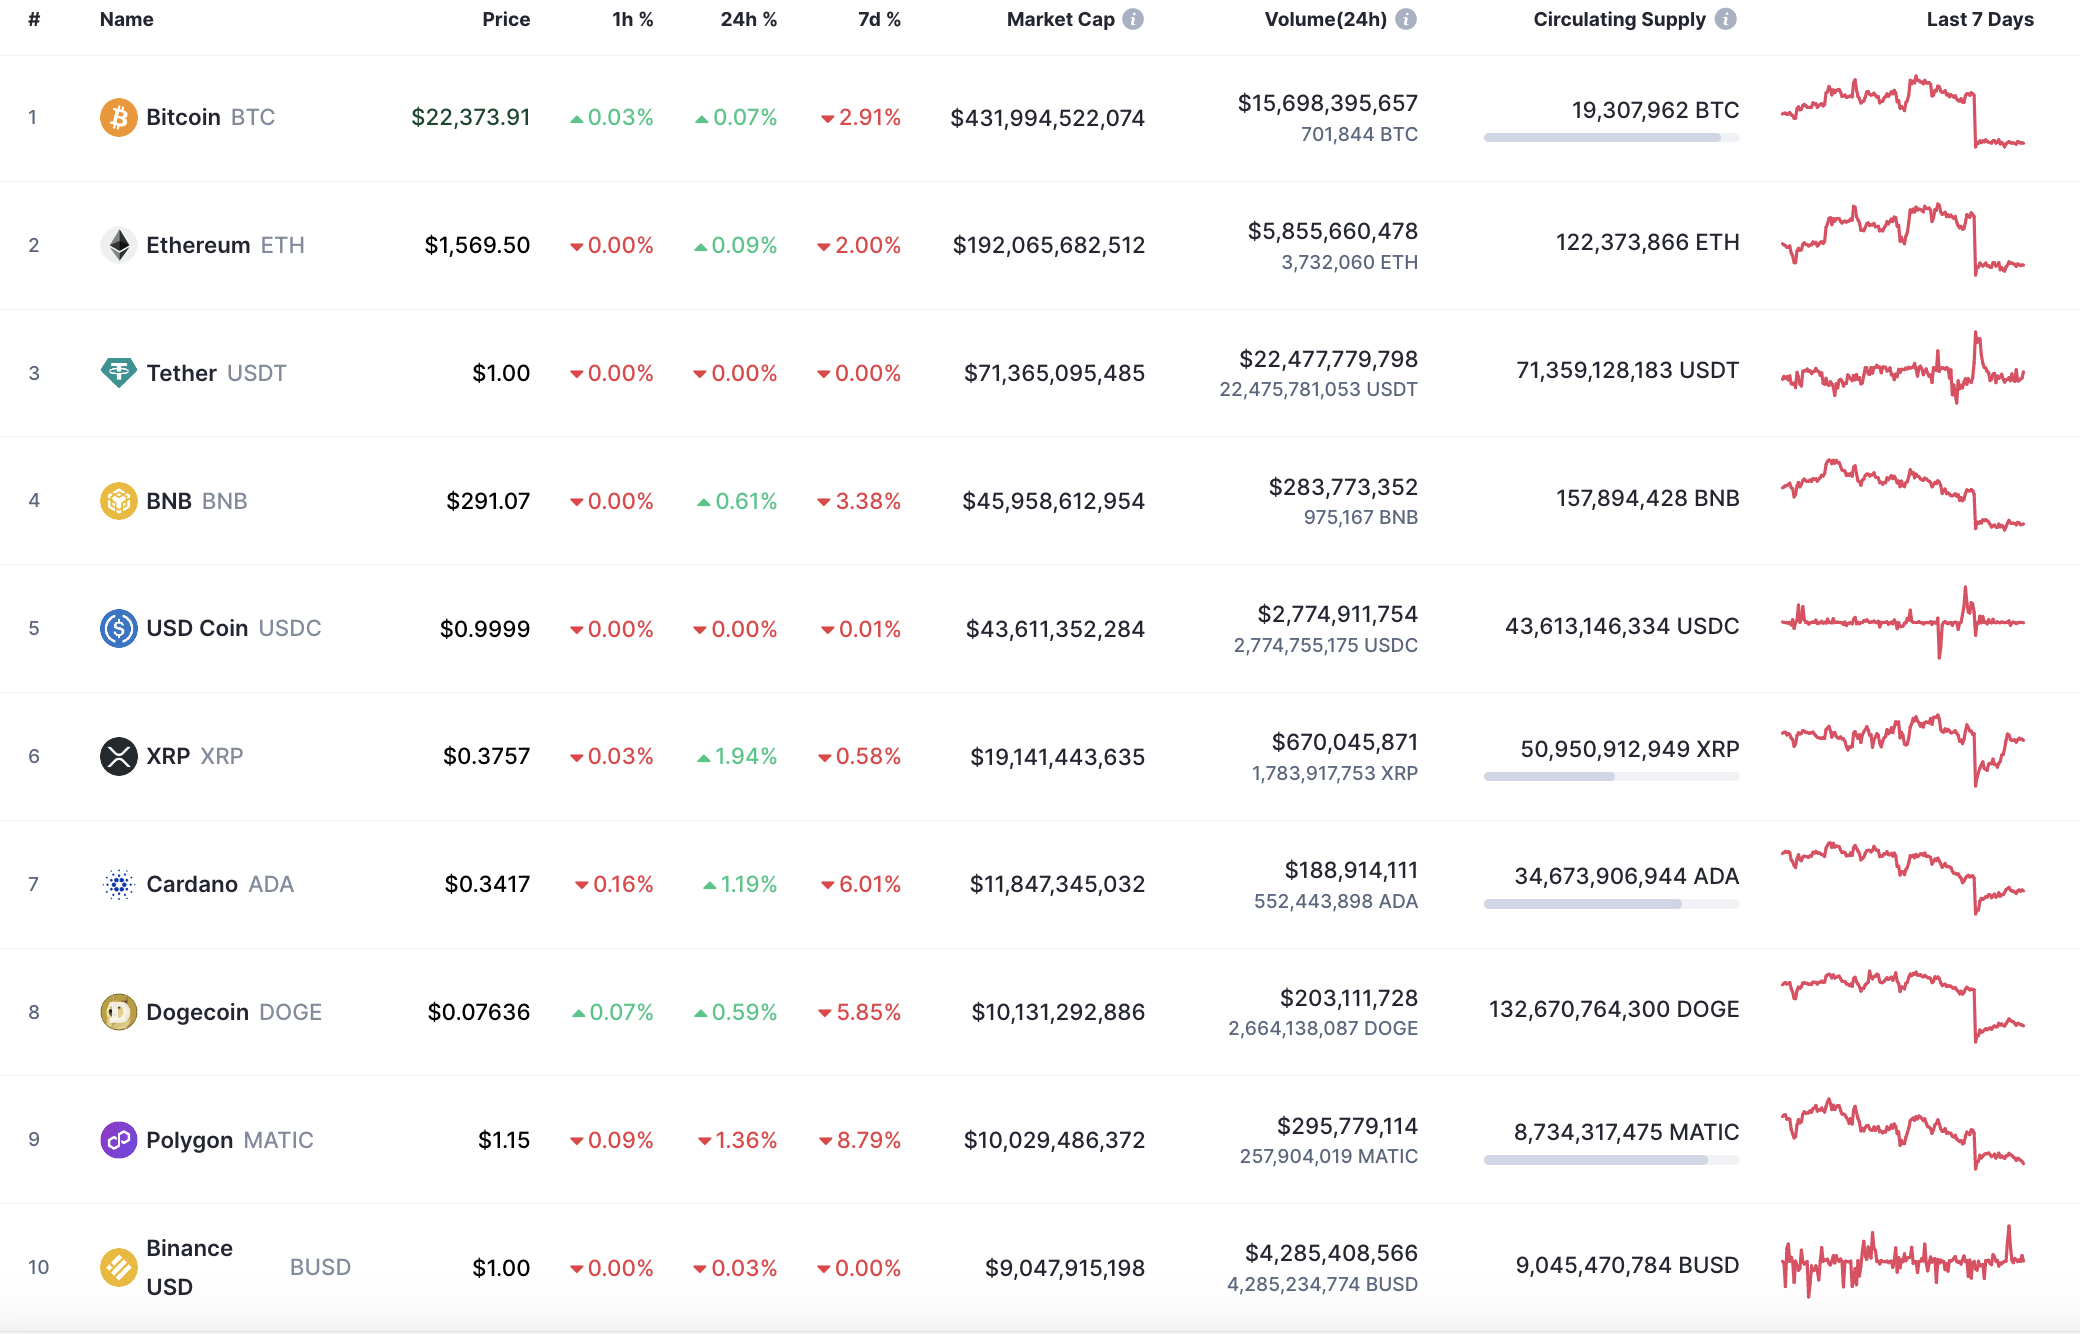Open the Market Cap info tooltip
The image size is (2080, 1334).
[1132, 18]
